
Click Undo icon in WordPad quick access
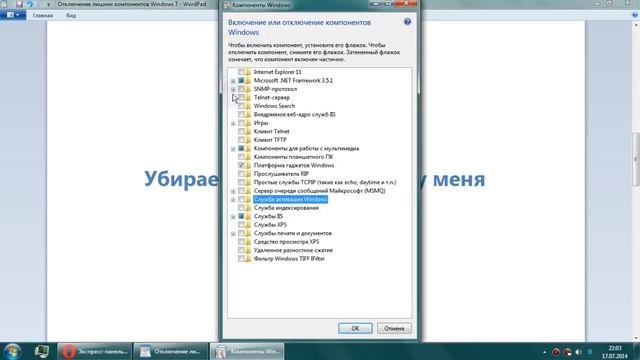(x=30, y=4)
